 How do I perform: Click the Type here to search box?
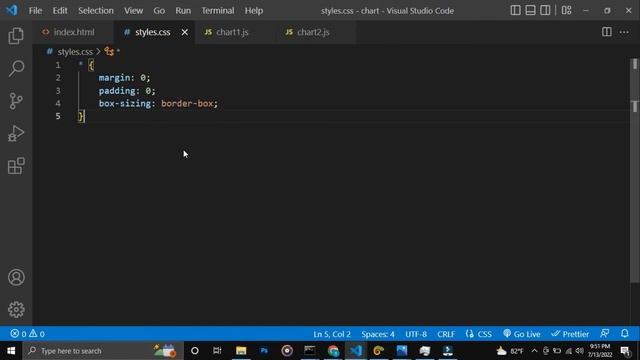(x=103, y=351)
